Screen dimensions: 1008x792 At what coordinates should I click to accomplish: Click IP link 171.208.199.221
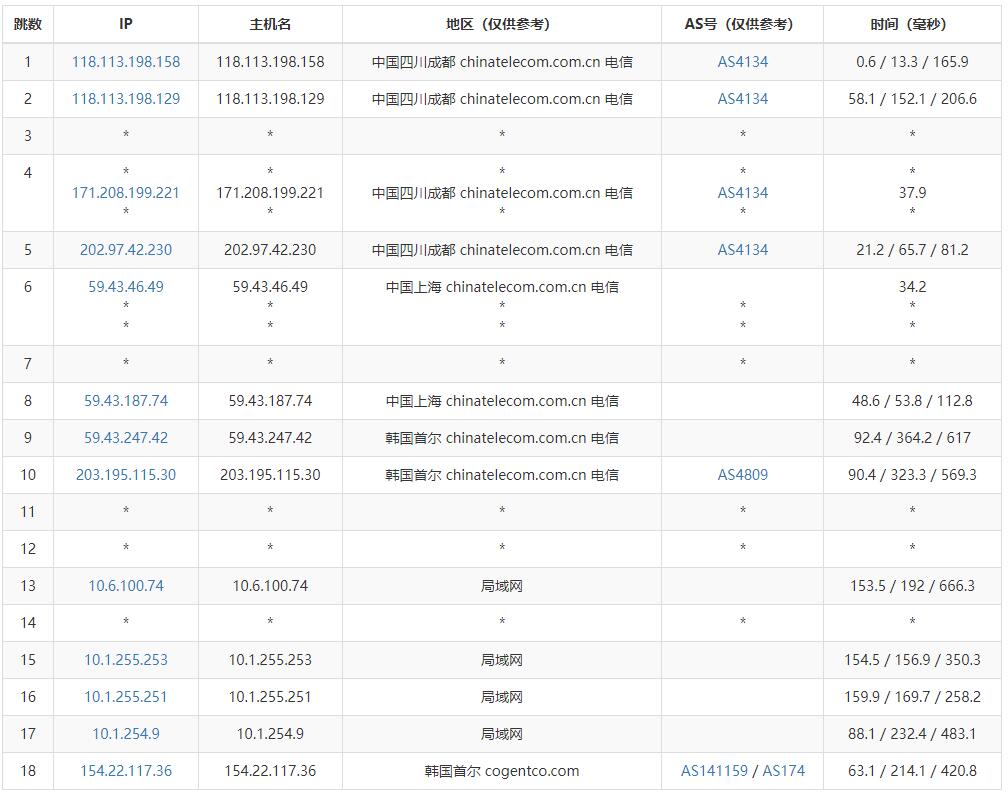(126, 192)
